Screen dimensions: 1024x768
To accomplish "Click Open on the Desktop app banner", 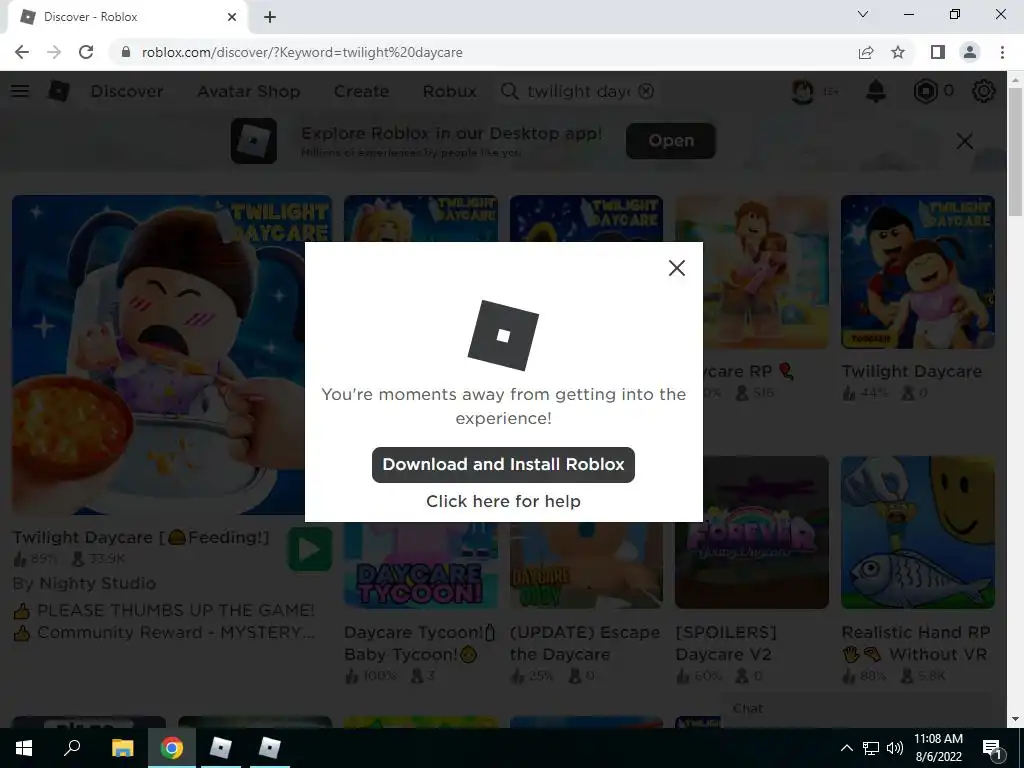I will click(671, 140).
